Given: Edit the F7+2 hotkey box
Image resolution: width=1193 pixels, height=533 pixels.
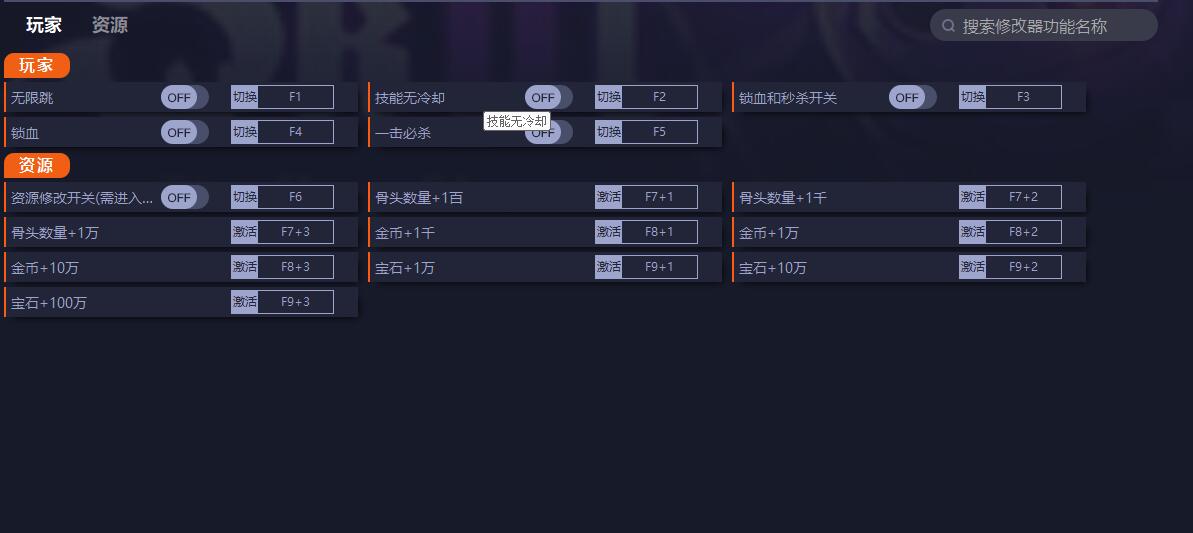Looking at the screenshot, I should pos(1023,197).
